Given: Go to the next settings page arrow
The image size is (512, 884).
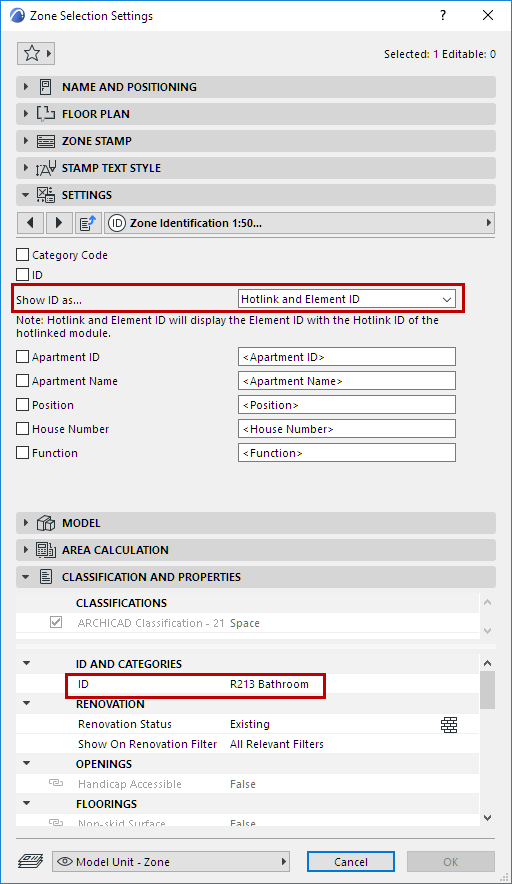Looking at the screenshot, I should pos(59,223).
